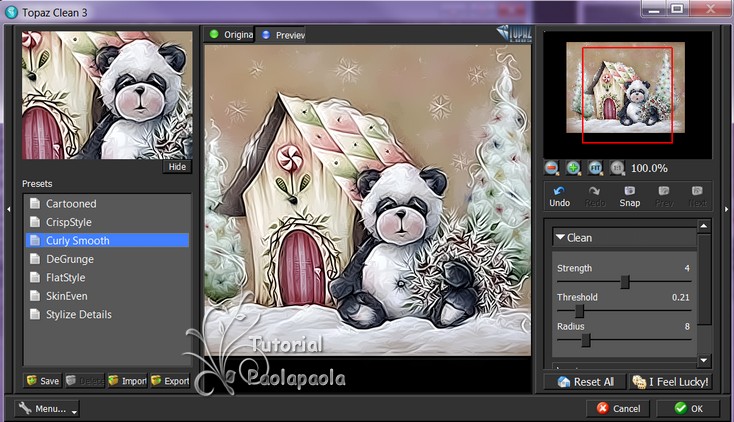The width and height of the screenshot is (734, 422).
Task: Select the CrispStyle preset
Action: point(107,222)
